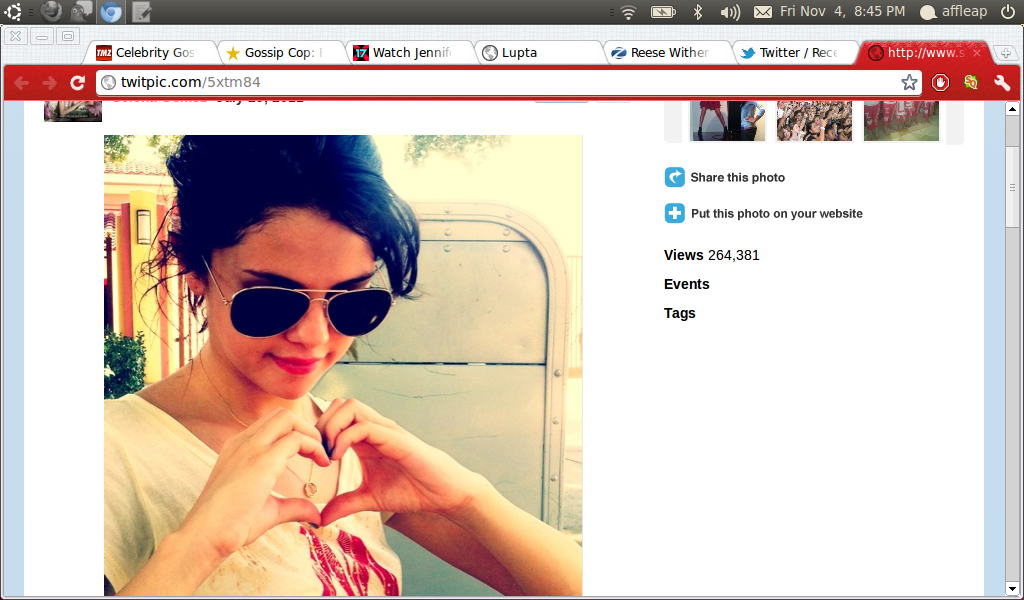The width and height of the screenshot is (1024, 600).
Task: Open the wrench settings menu
Action: pos(1002,82)
